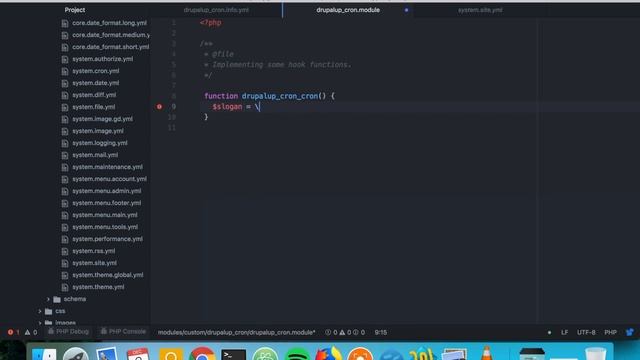Open system.mail.yml file
The width and height of the screenshot is (640, 360).
(x=95, y=155)
